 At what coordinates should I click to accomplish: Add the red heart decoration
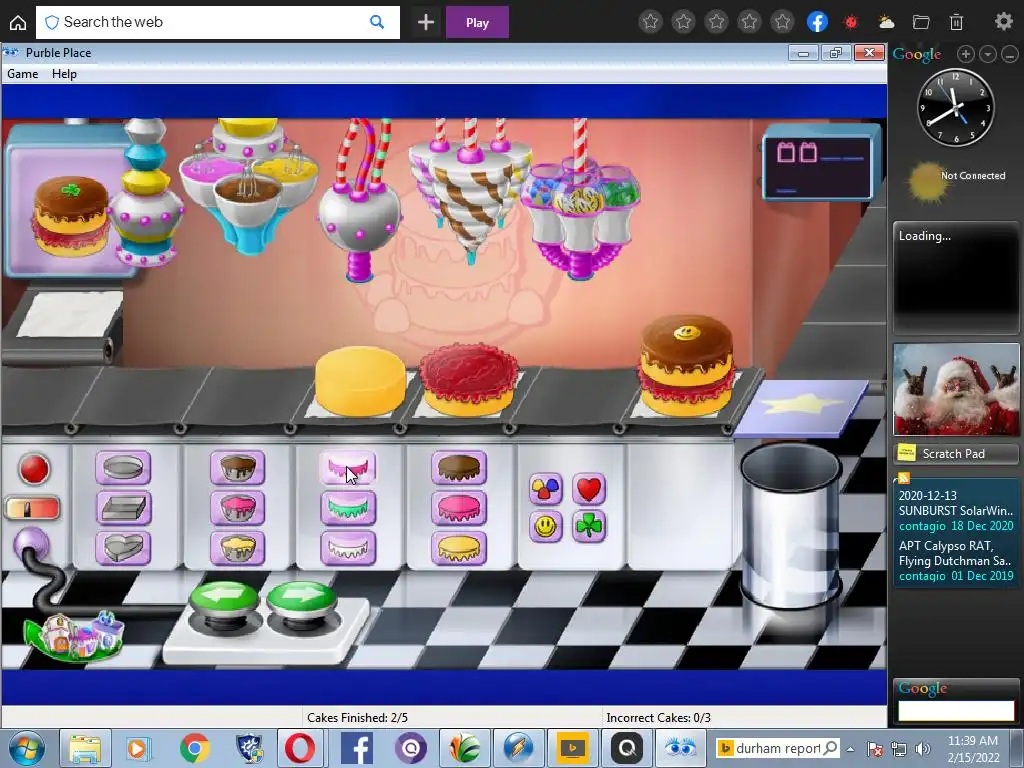click(589, 488)
